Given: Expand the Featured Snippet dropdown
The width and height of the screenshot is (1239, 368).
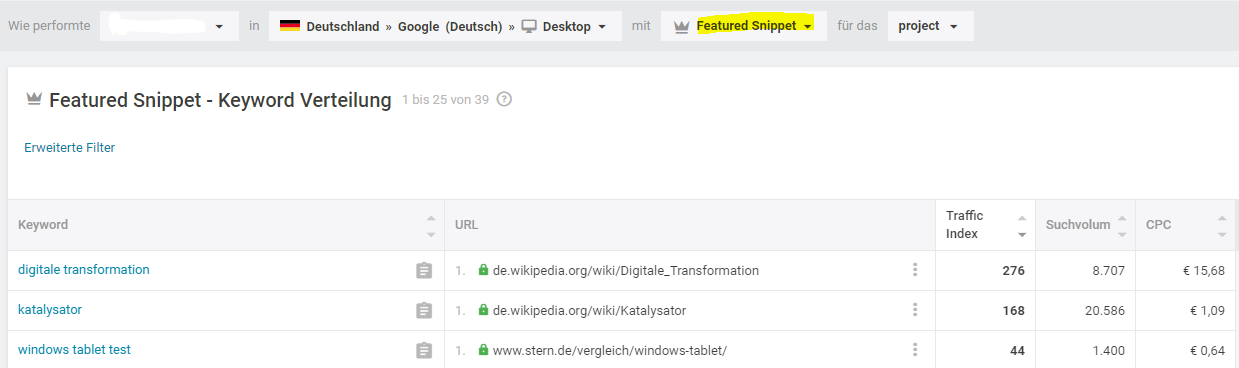Looking at the screenshot, I should click(744, 26).
